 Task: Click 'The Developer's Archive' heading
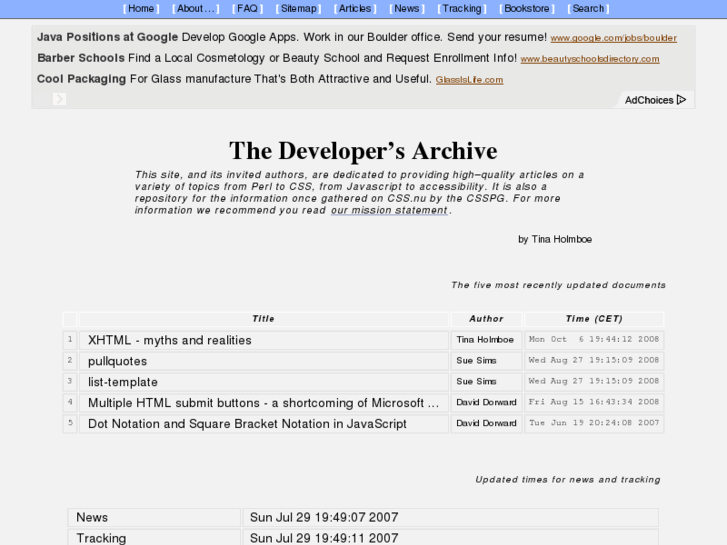363,151
